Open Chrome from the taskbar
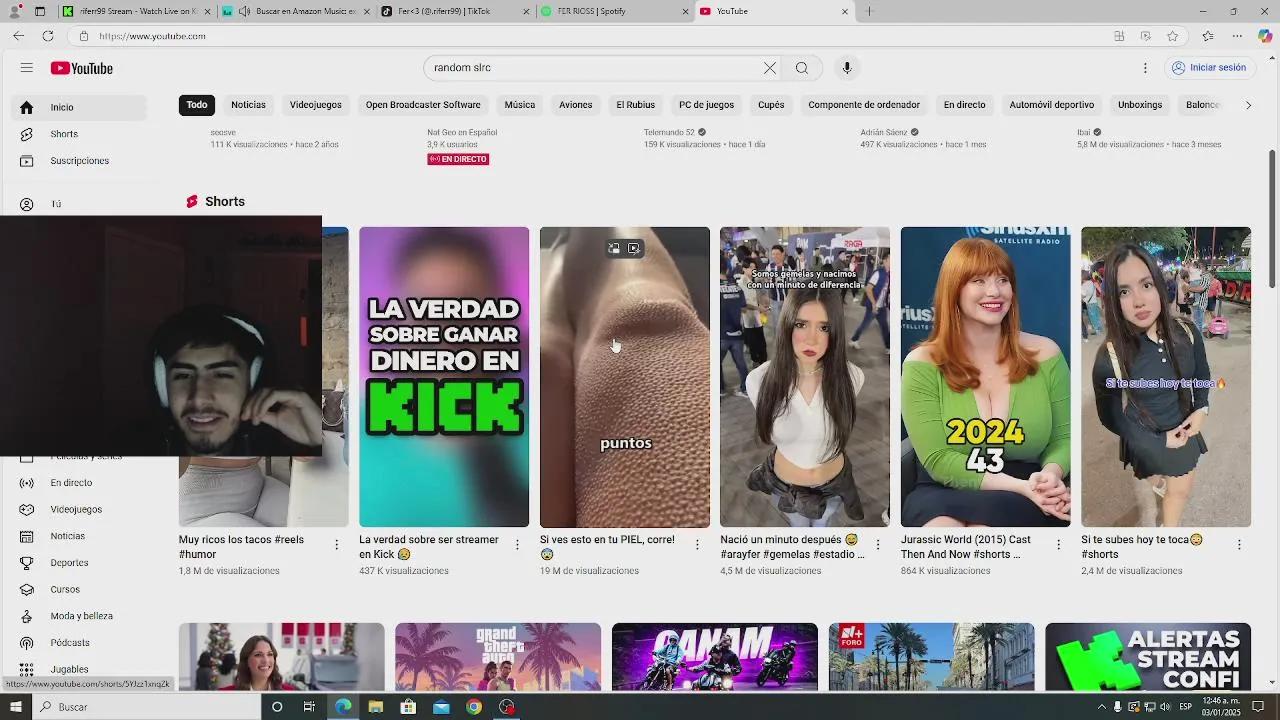This screenshot has height=720, width=1280. click(474, 707)
